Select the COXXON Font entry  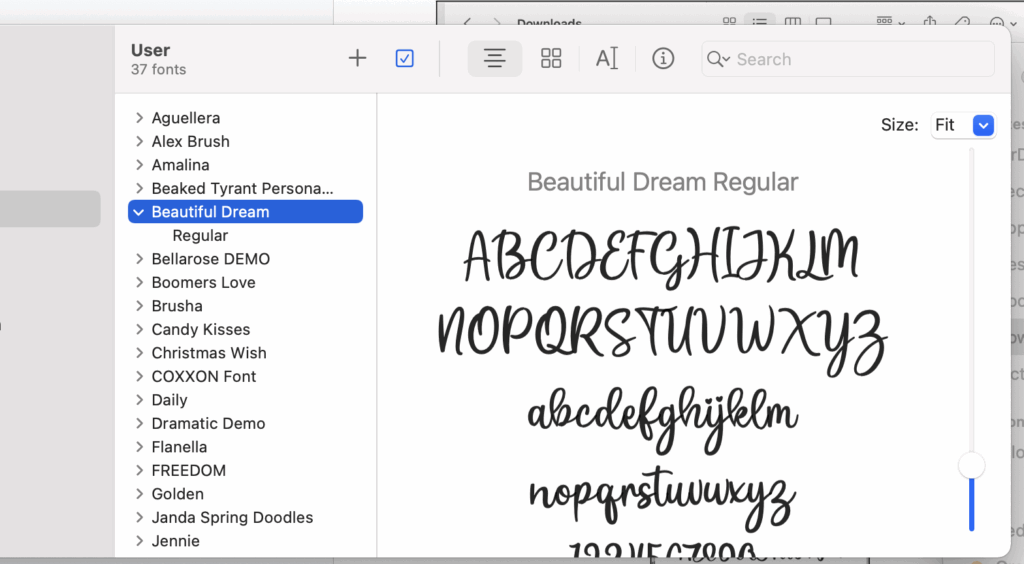(204, 377)
